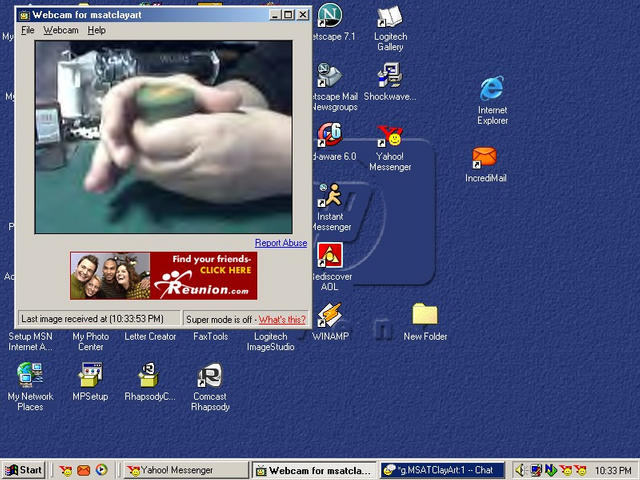Viewport: 640px width, 480px height.
Task: Click the Reunion.com advertisement banner
Action: 164,276
